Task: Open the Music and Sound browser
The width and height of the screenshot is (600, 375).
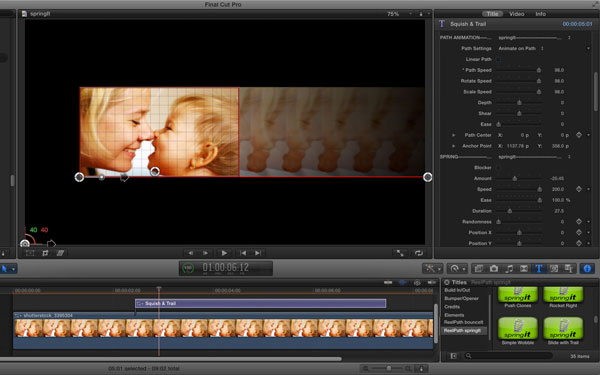Action: pos(509,269)
